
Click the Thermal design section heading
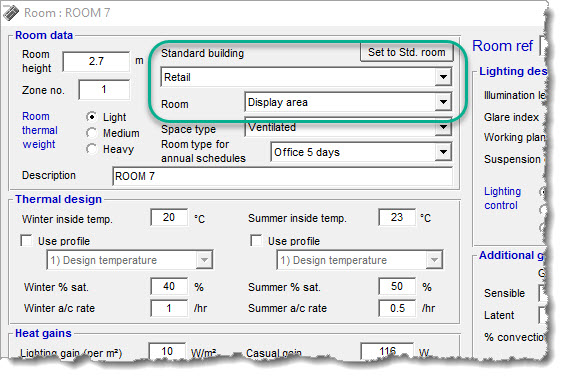coord(58,199)
